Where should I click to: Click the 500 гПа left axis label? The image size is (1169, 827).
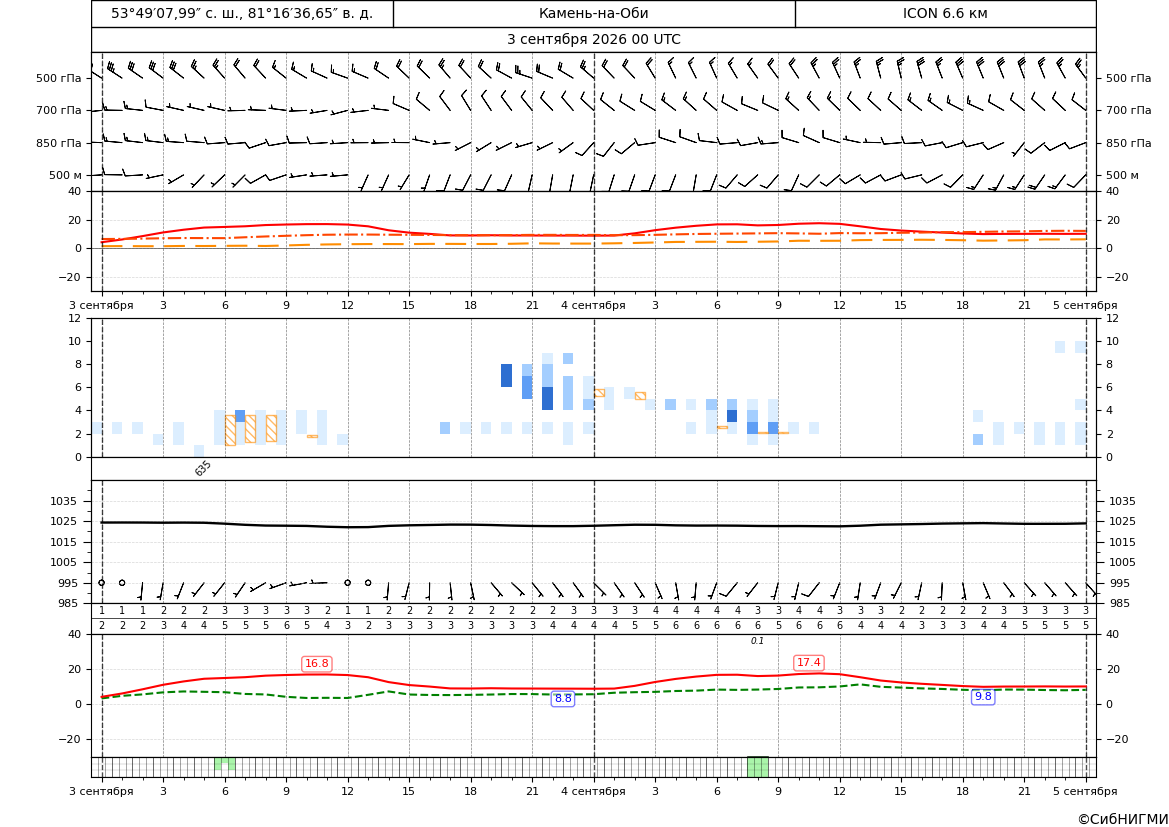pyautogui.click(x=59, y=78)
